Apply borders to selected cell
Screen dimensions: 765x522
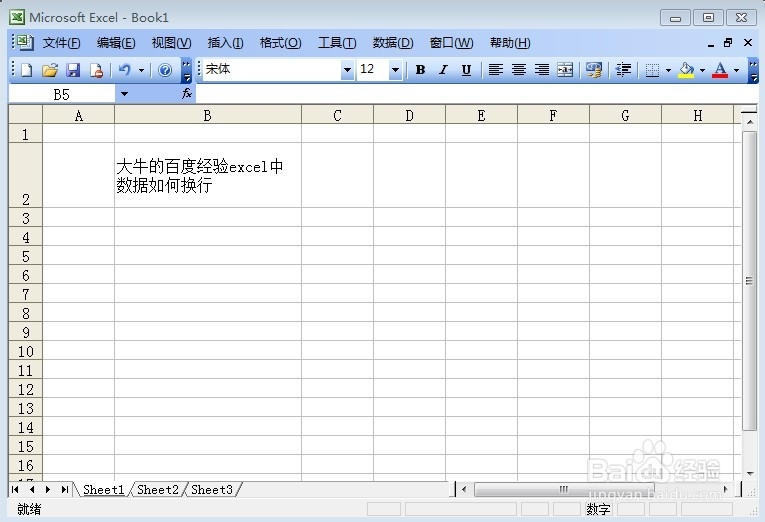tap(652, 70)
